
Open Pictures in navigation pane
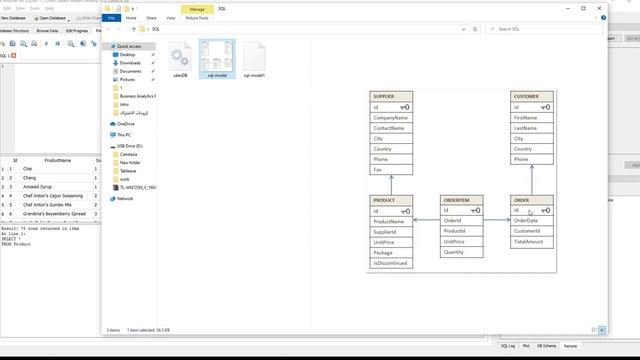click(x=127, y=80)
